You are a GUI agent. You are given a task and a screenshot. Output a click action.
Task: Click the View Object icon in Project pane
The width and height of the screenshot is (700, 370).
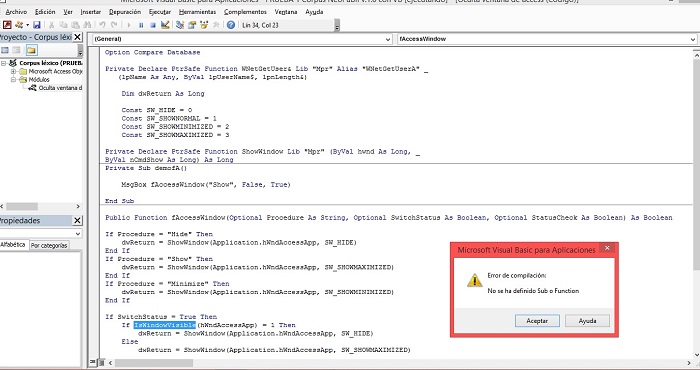coord(17,50)
